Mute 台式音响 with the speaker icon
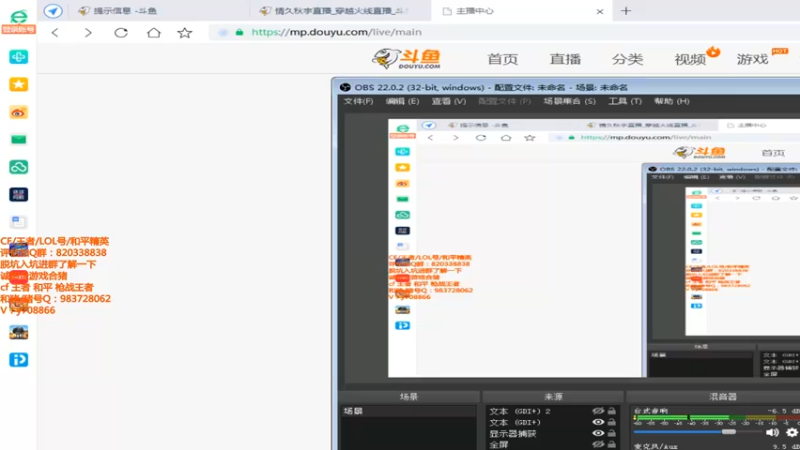Screen dimensions: 800x450 pyautogui.click(x=772, y=432)
